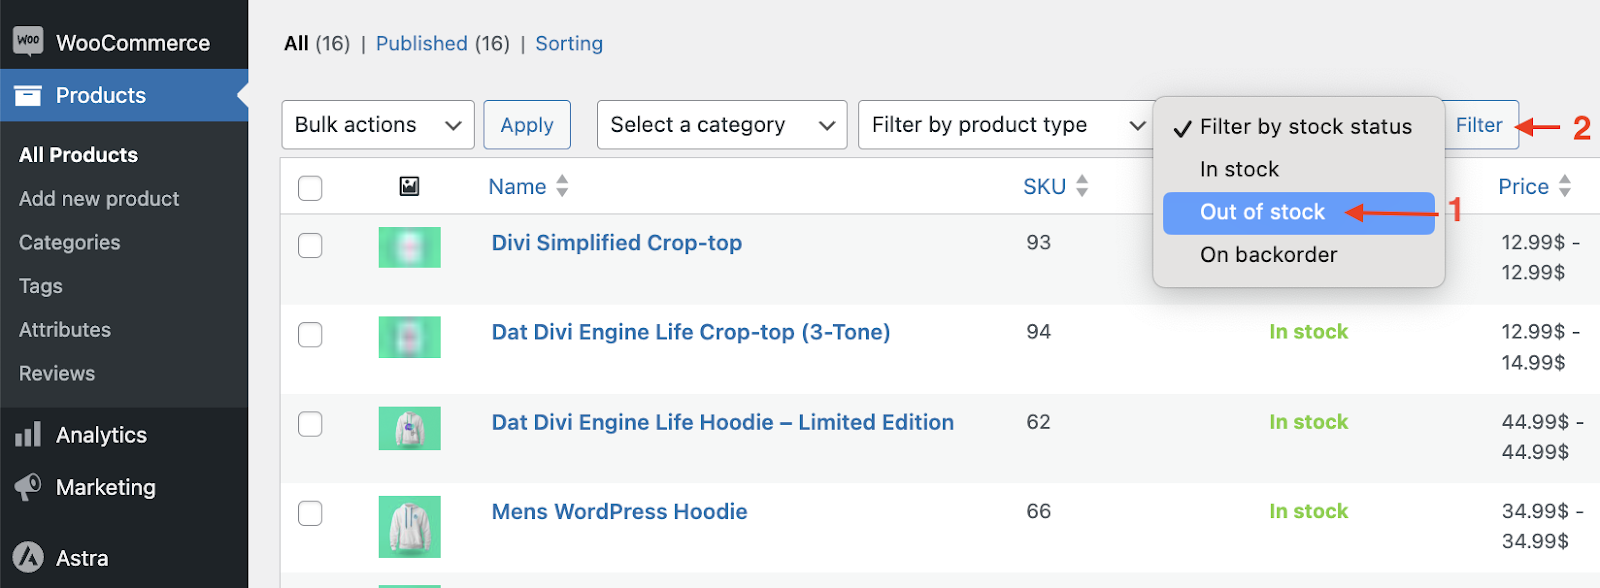
Task: Open All Products submenu item
Action: tap(78, 155)
